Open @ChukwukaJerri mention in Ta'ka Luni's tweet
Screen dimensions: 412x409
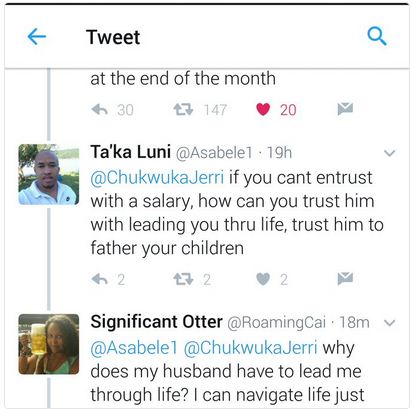157,177
